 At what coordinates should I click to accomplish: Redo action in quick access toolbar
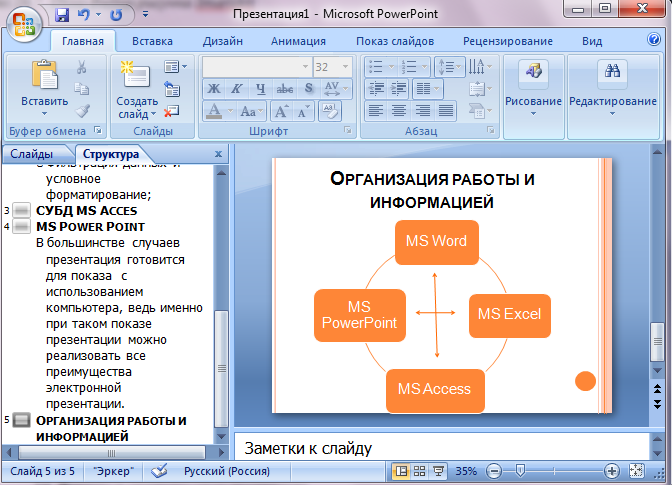click(117, 15)
